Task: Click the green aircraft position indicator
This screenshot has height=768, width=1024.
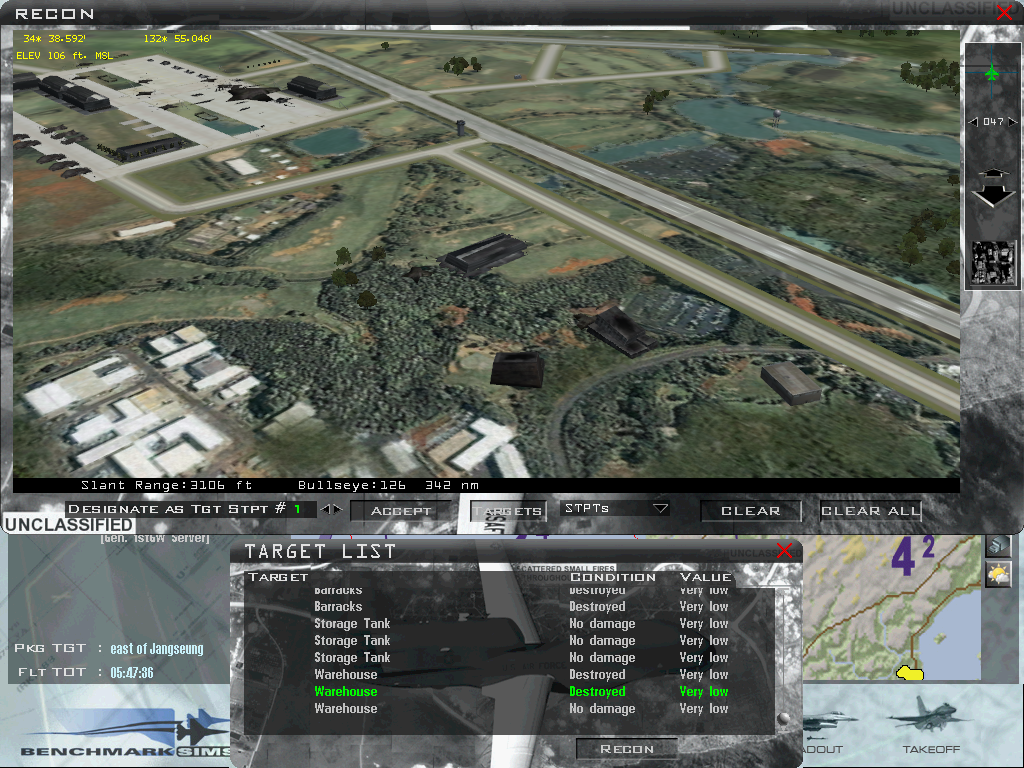Action: click(992, 72)
